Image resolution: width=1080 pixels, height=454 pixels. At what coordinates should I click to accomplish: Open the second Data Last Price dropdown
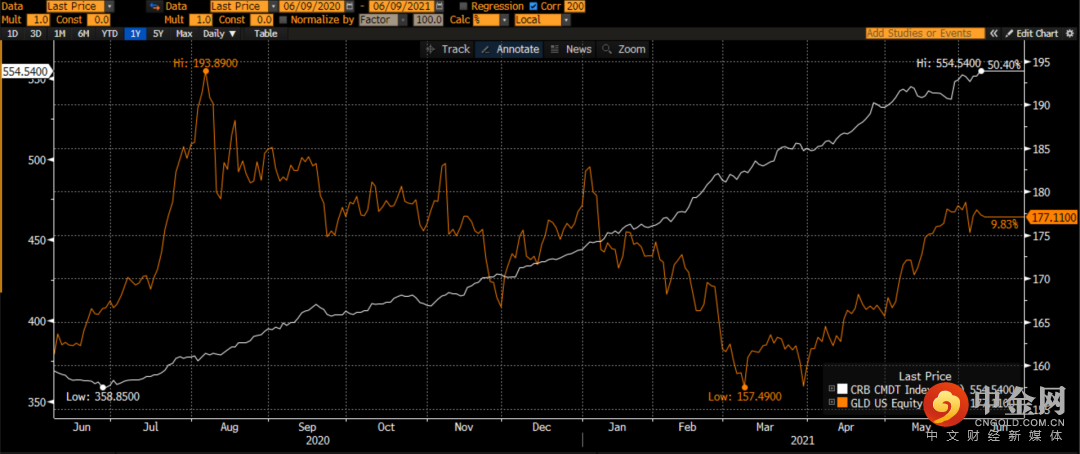click(x=273, y=6)
